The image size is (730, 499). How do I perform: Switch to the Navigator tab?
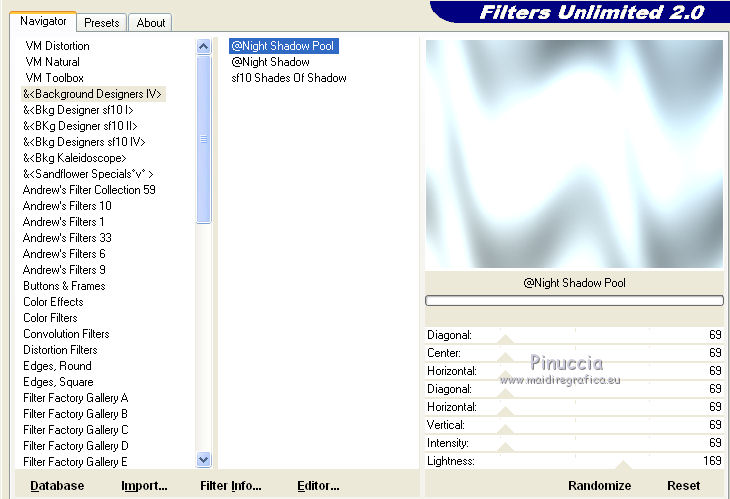(43, 21)
